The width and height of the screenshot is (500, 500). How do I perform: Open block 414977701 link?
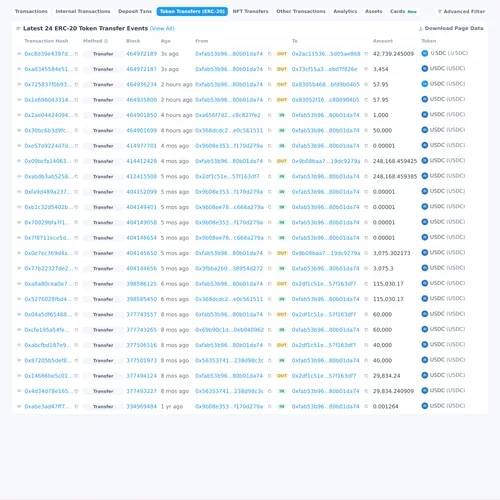141,146
